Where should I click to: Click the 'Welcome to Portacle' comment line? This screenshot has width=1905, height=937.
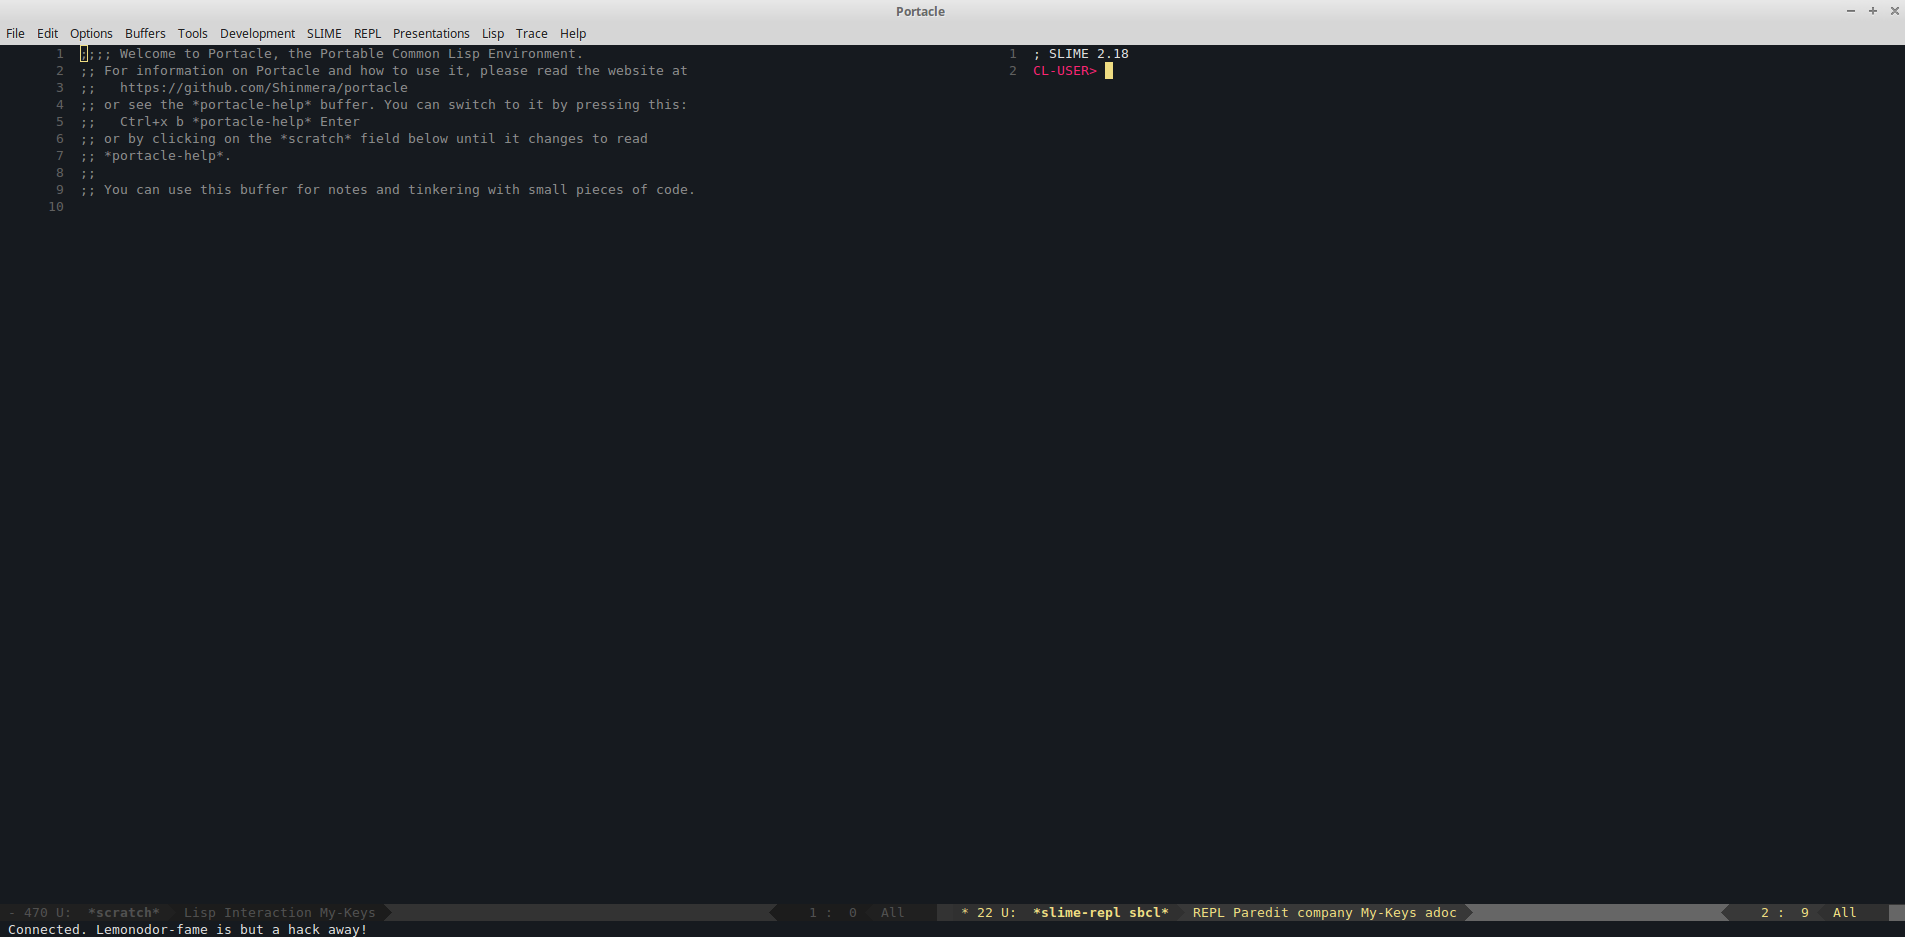click(332, 54)
